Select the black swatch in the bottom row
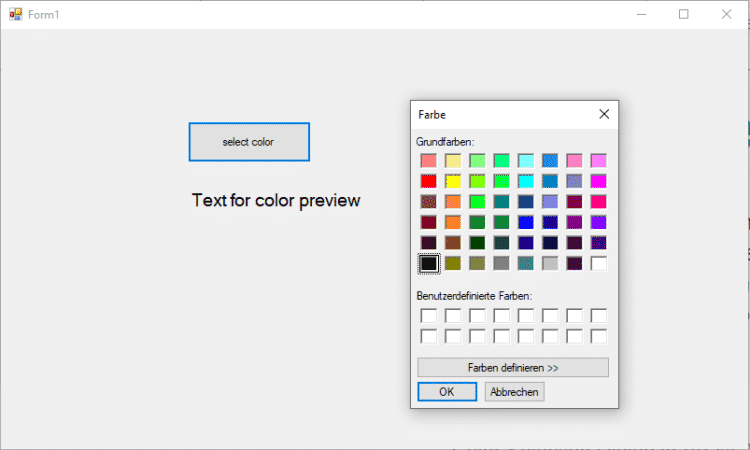This screenshot has height=450, width=750. pyautogui.click(x=429, y=263)
